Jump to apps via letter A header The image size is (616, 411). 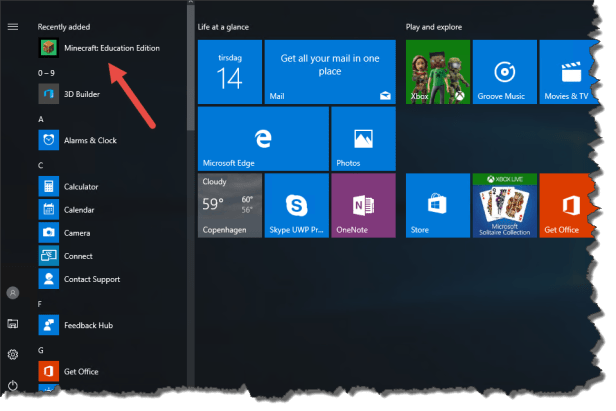pos(41,119)
